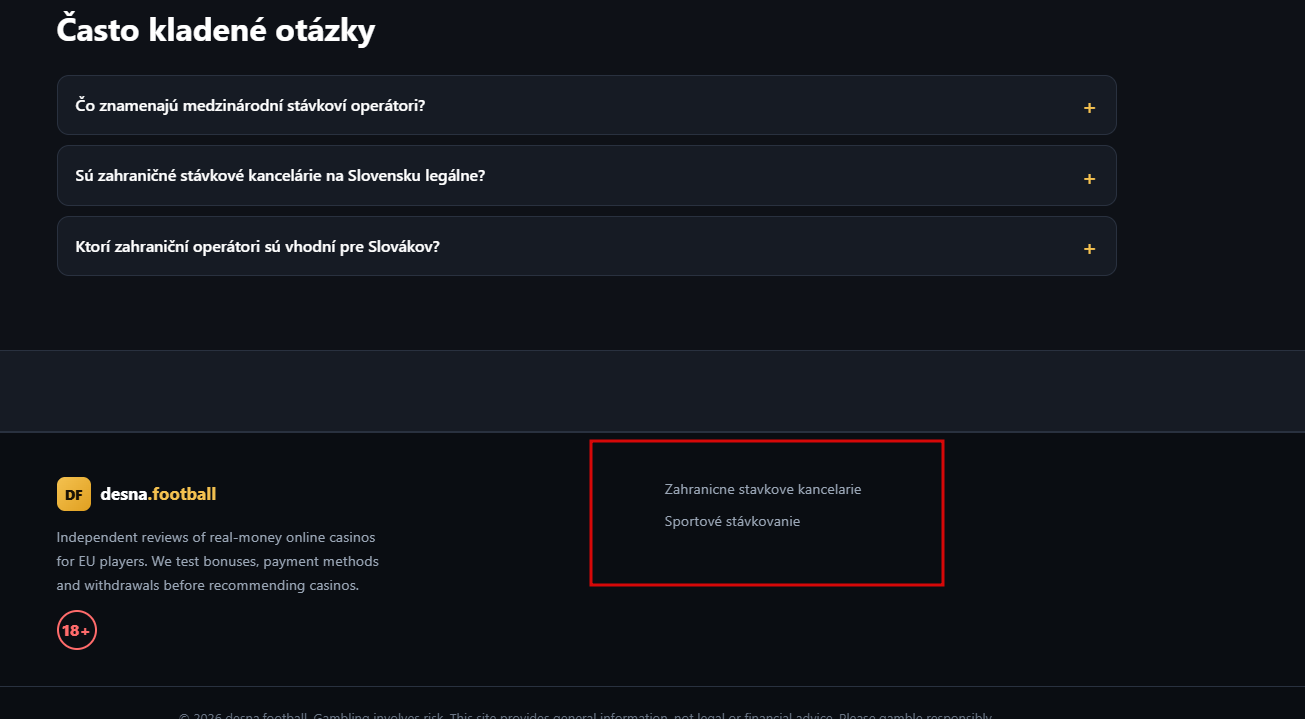The height and width of the screenshot is (719, 1305).
Task: Click the yellow '.football' part of the logo text
Action: coord(182,494)
